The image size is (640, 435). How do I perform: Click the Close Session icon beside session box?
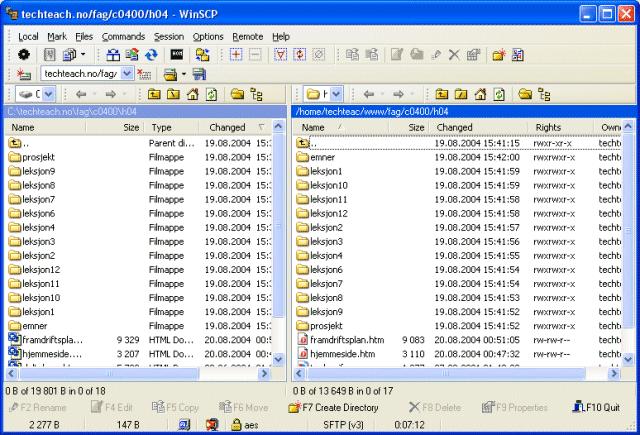point(144,74)
